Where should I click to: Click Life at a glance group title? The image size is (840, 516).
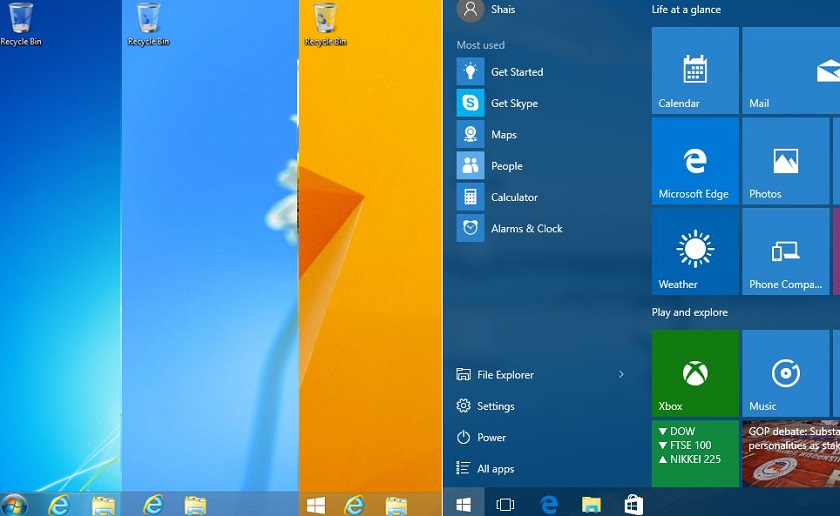(x=686, y=10)
